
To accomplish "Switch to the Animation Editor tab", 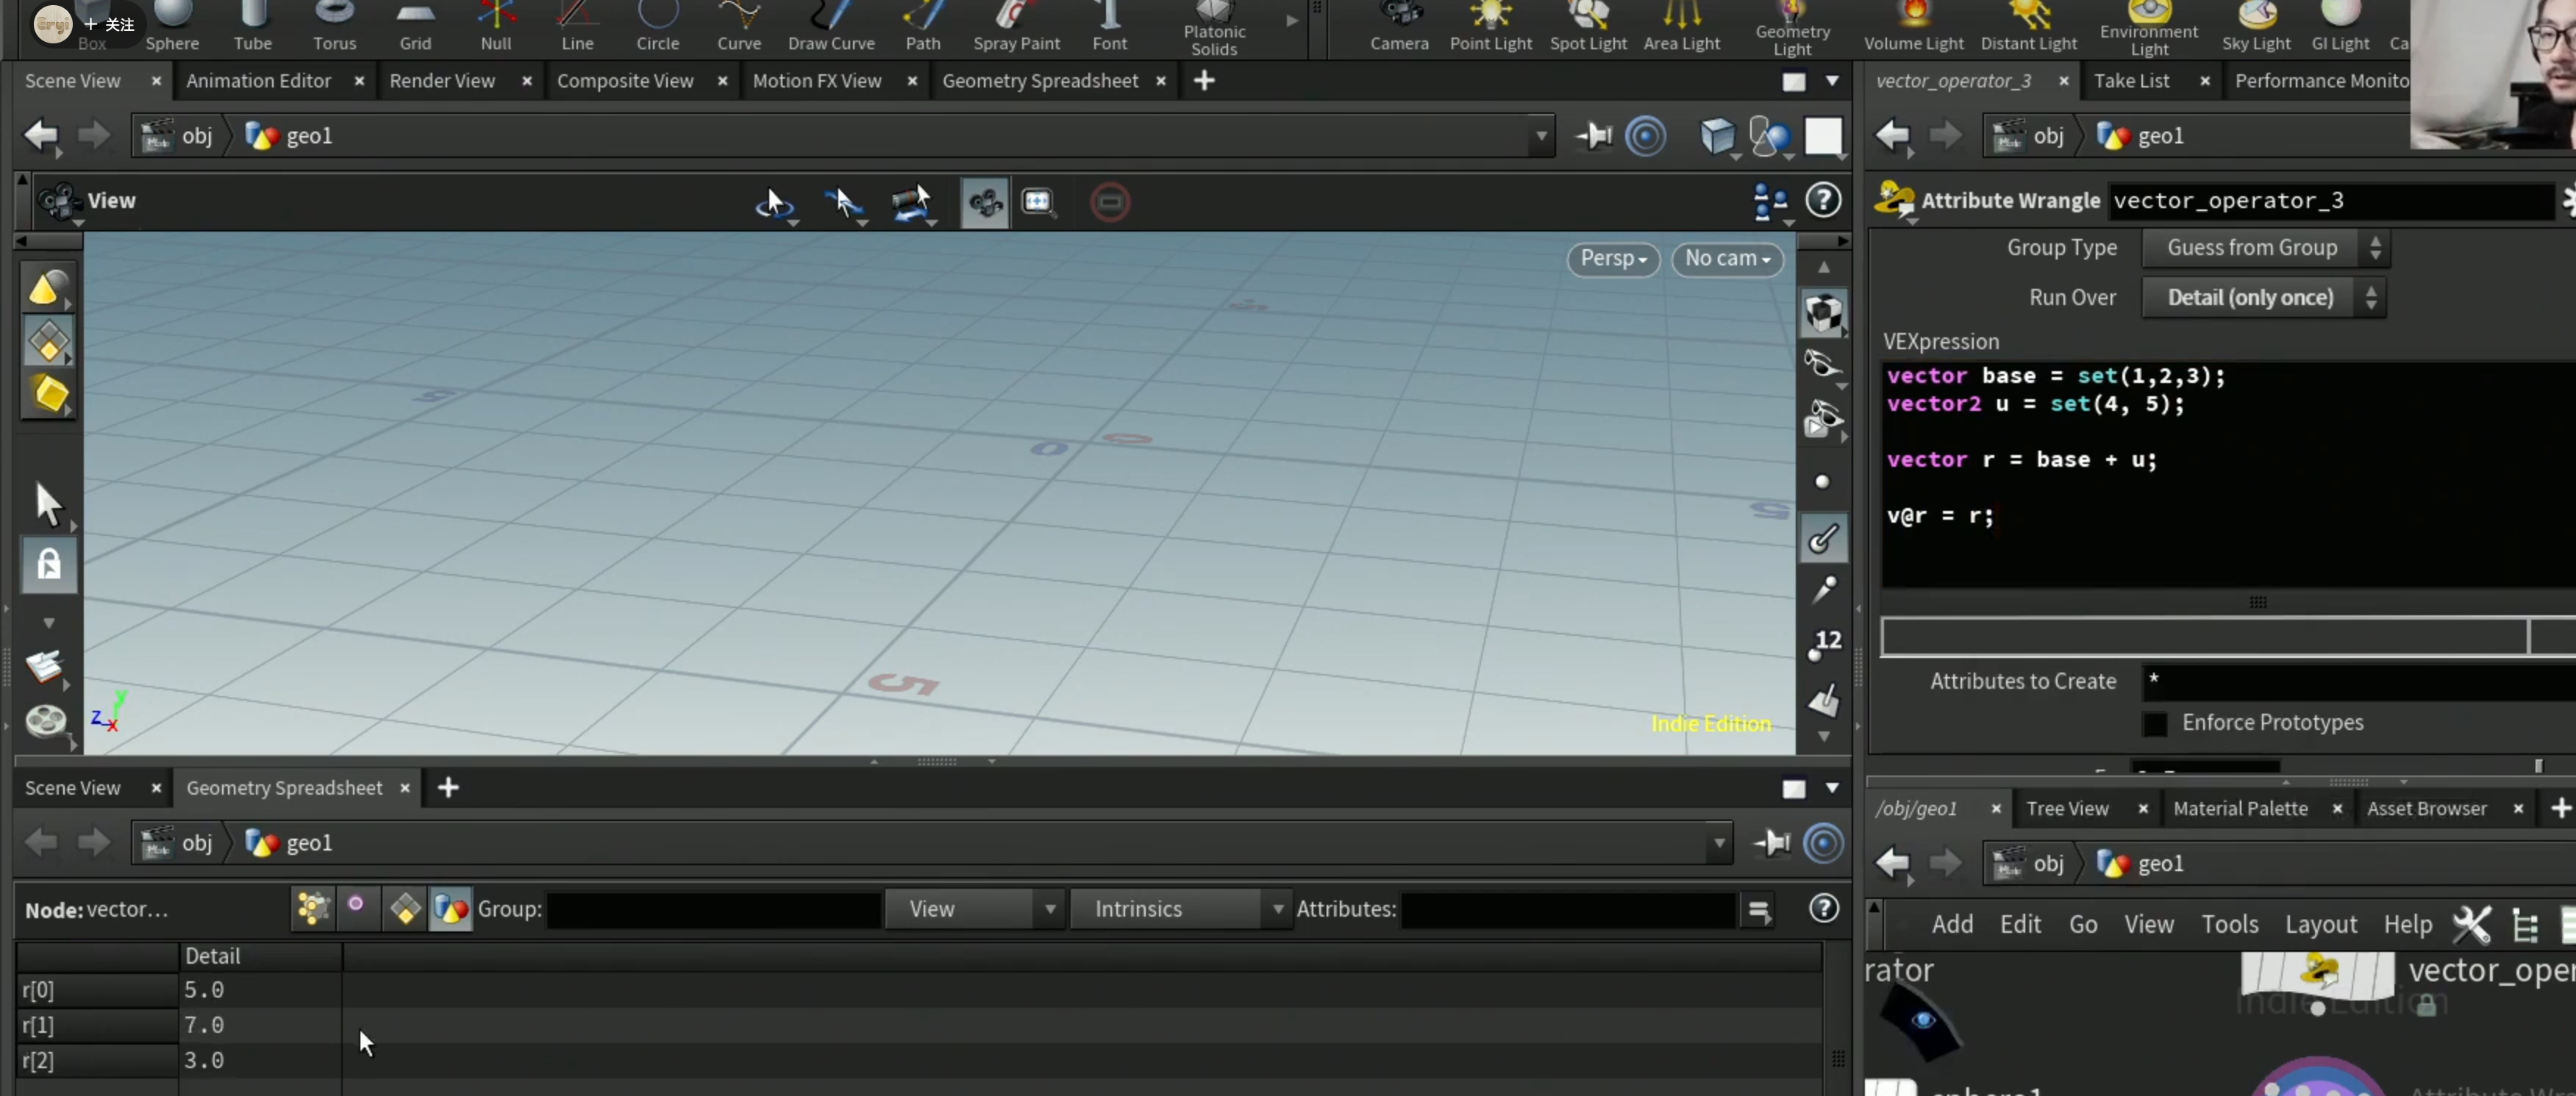I will [258, 81].
